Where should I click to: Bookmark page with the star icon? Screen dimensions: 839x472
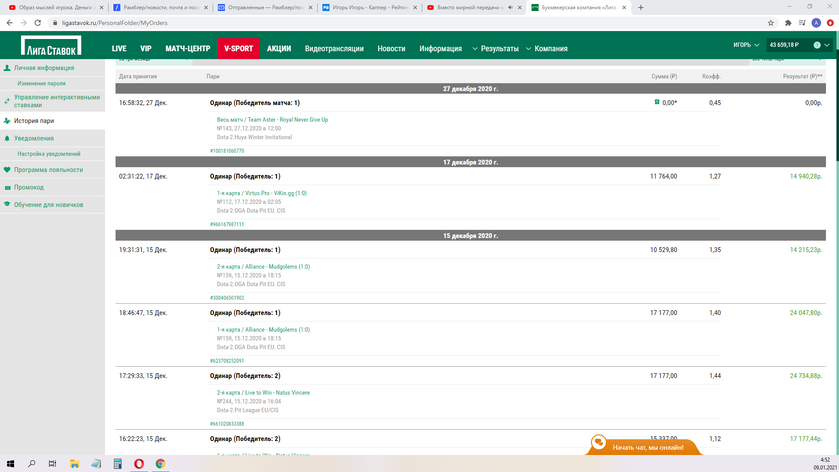pos(771,23)
